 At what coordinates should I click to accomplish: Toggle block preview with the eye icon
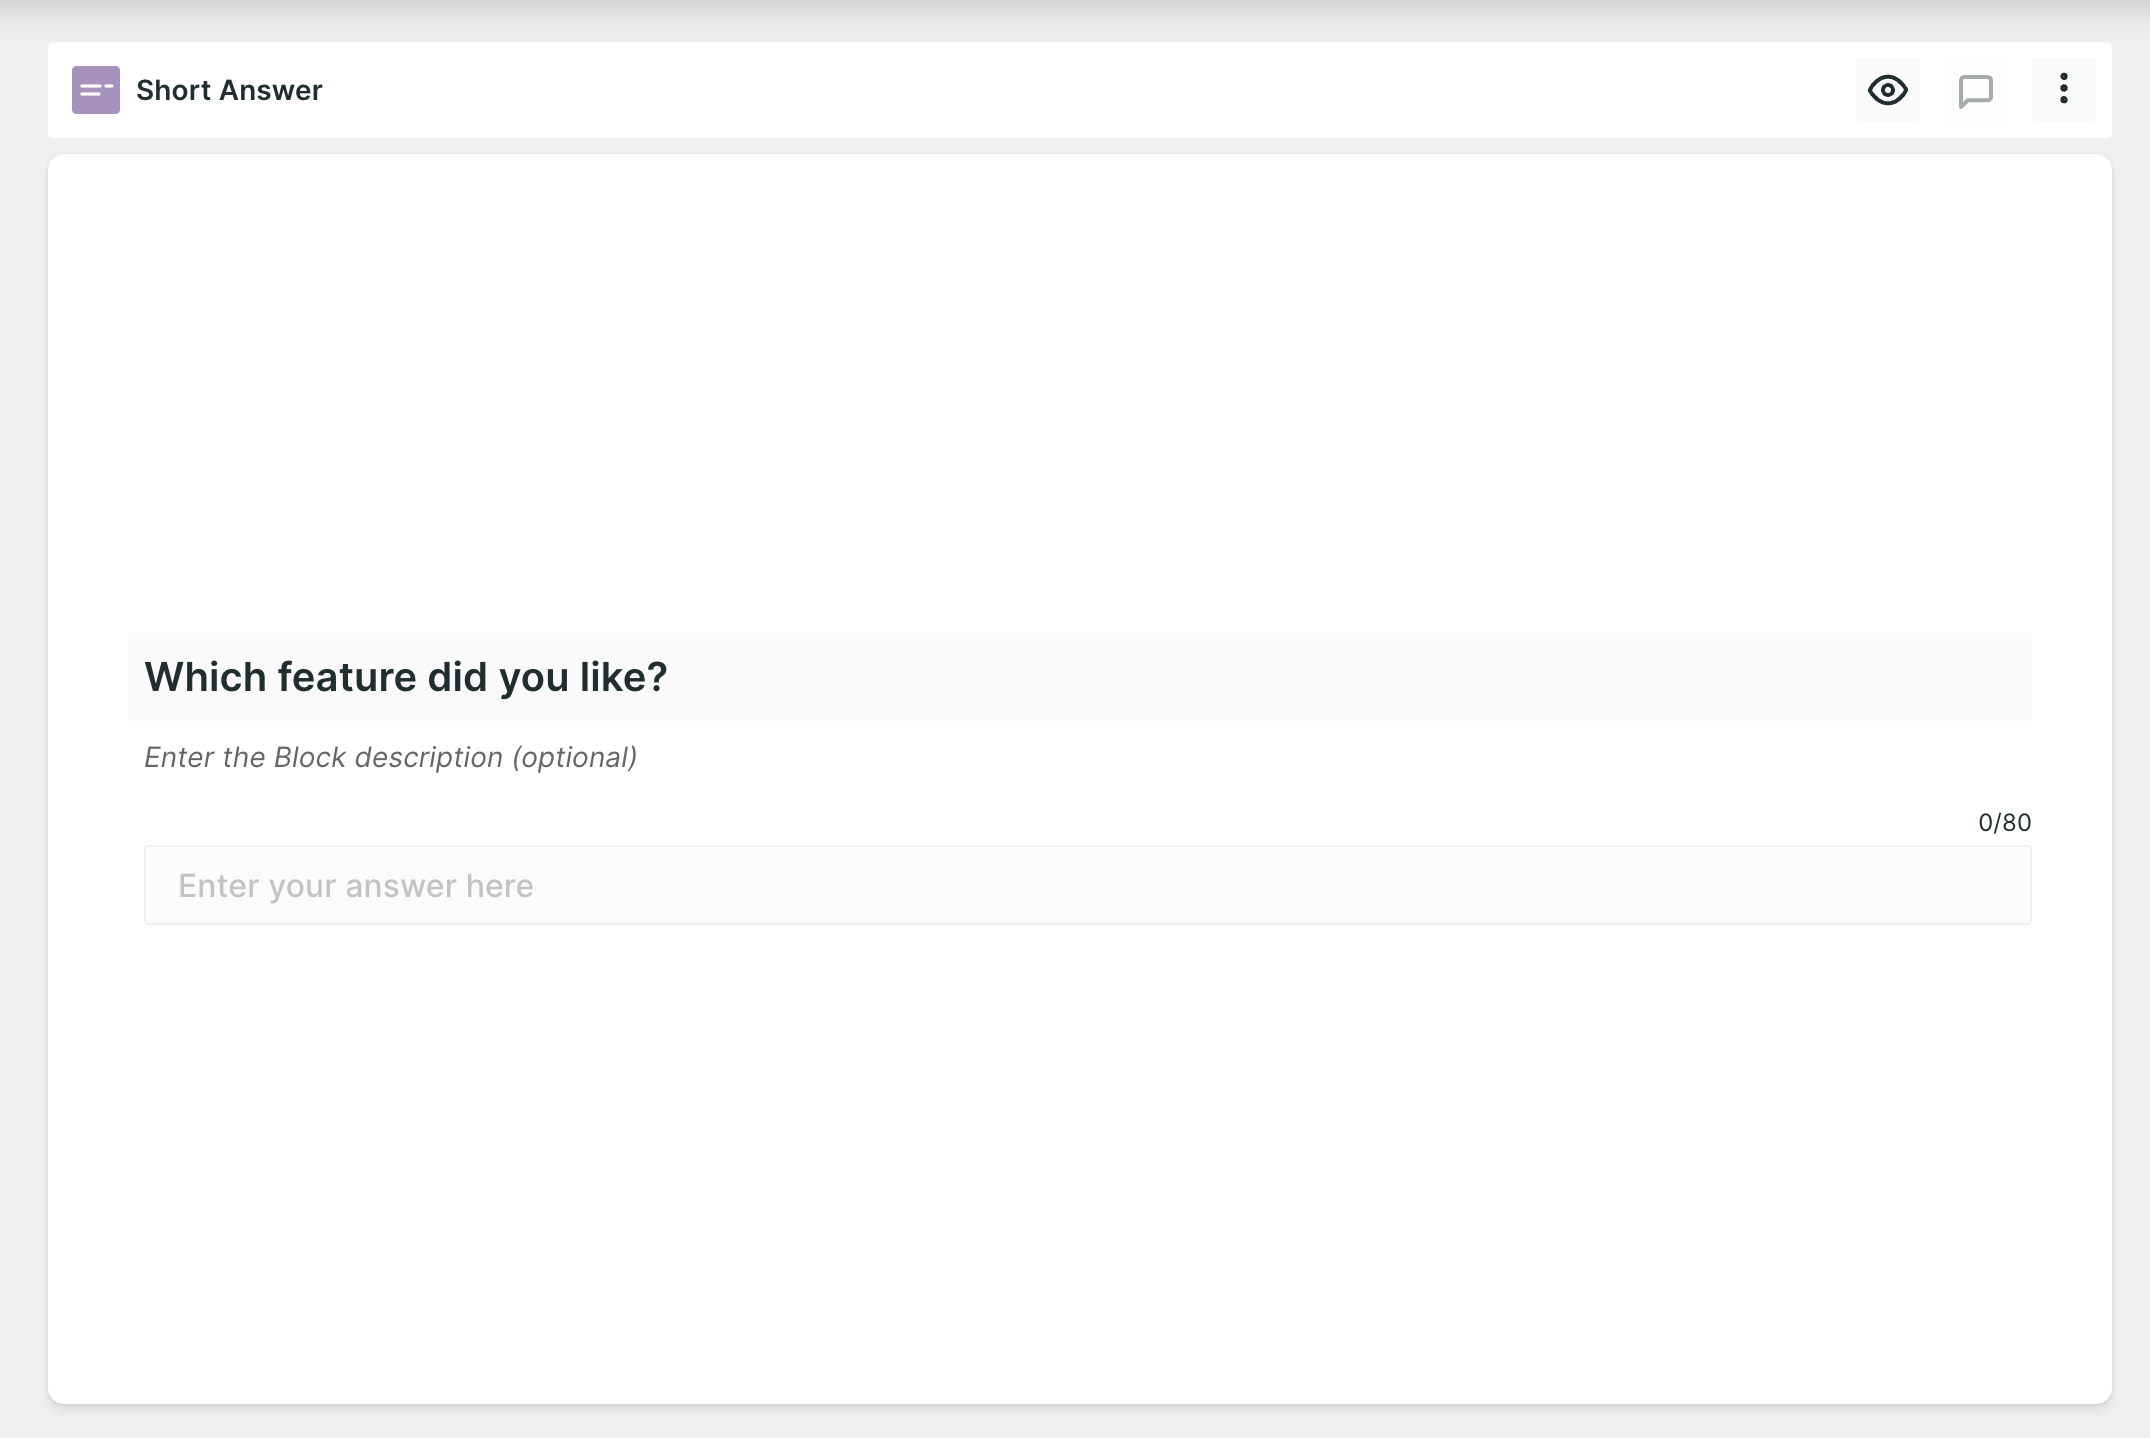click(1887, 90)
